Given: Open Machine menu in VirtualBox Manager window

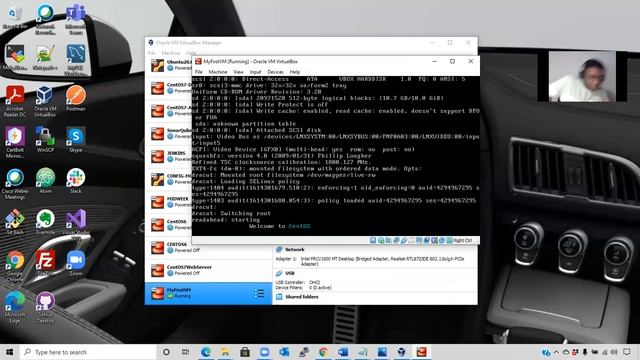Looking at the screenshot, I should 171,53.
